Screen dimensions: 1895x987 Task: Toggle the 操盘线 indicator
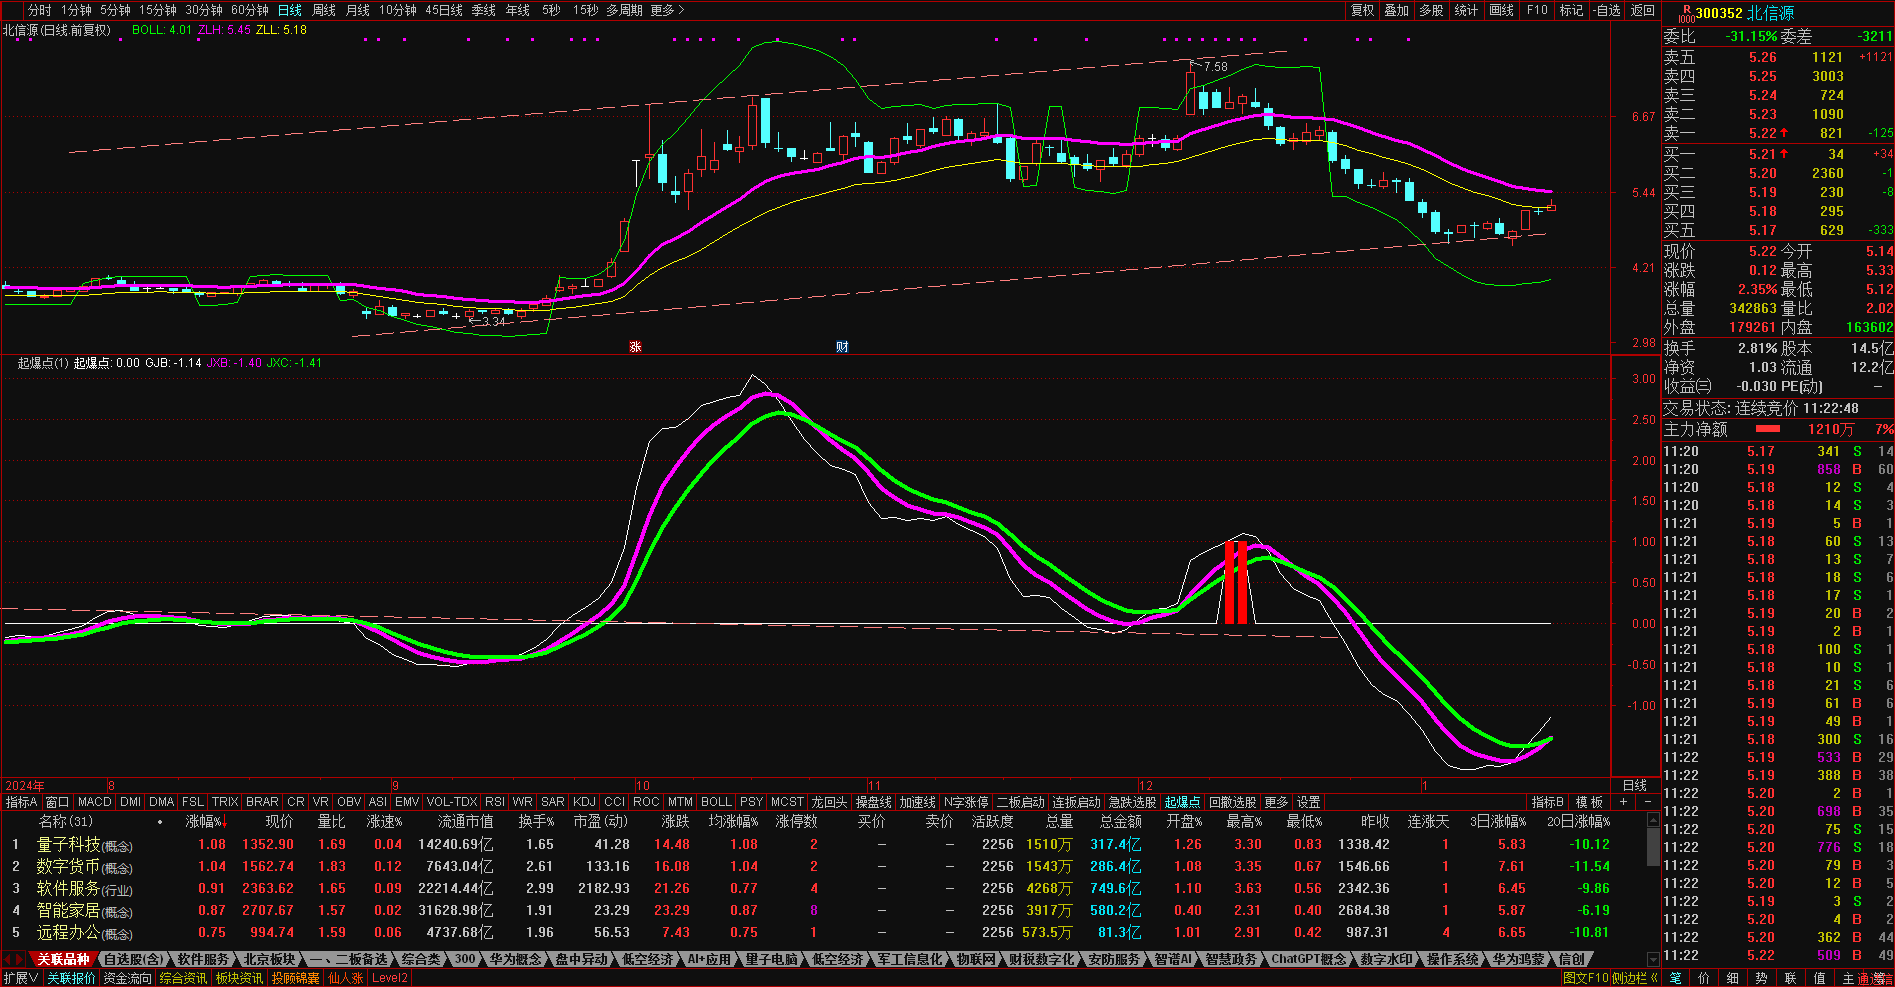pyautogui.click(x=873, y=802)
